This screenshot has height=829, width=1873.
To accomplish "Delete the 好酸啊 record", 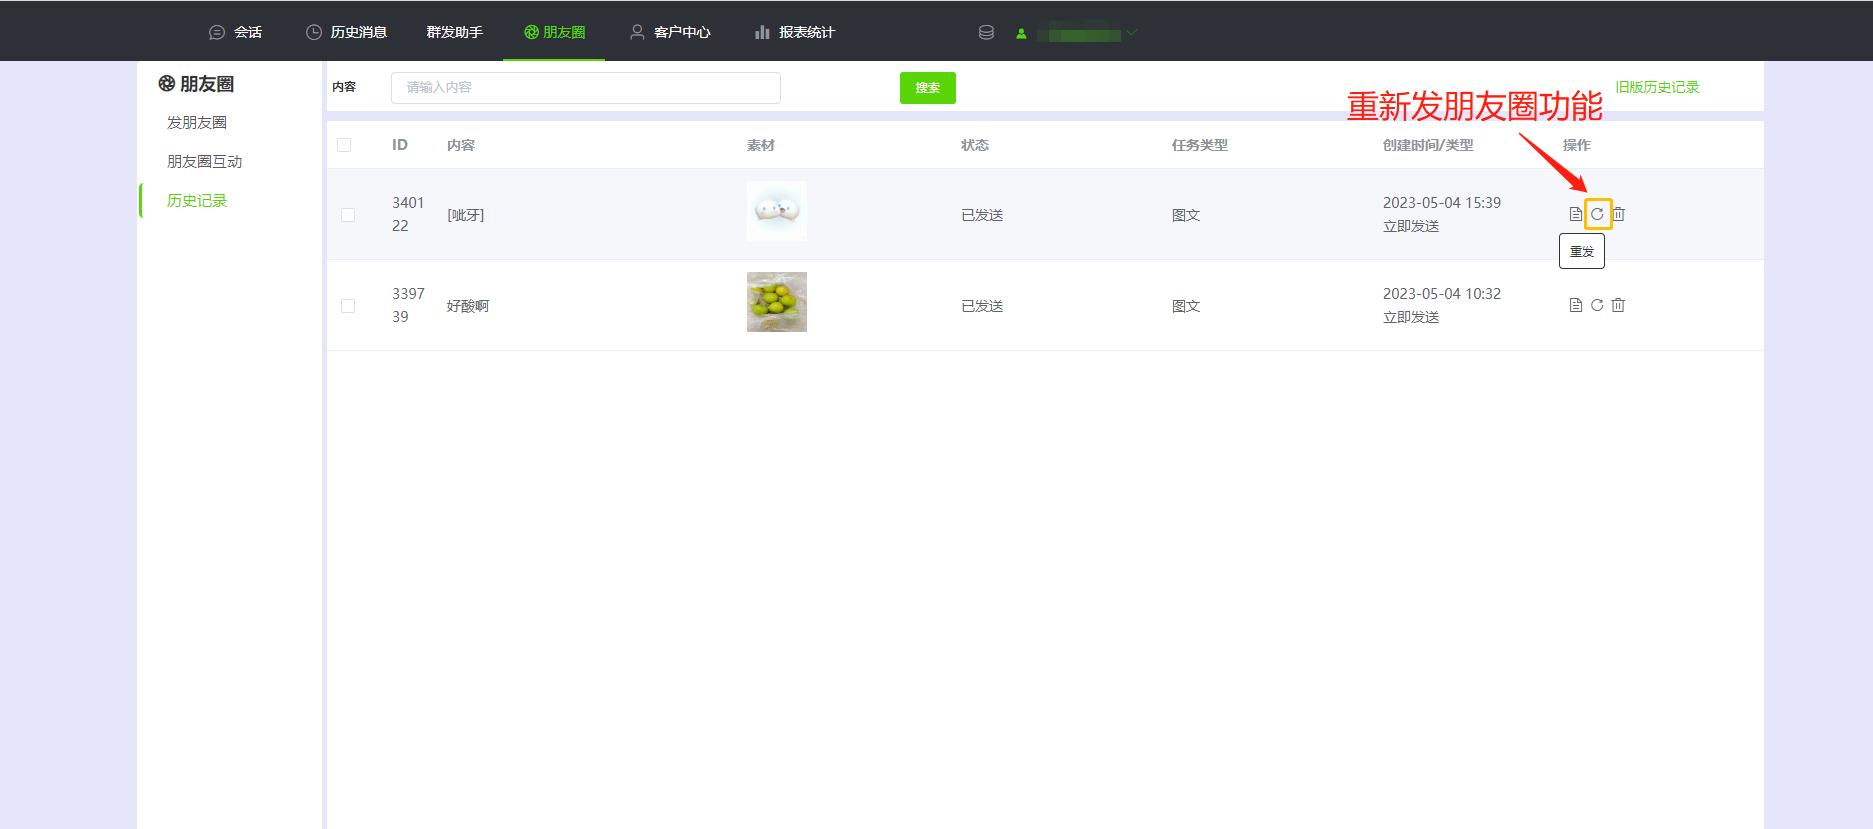I will click(1618, 305).
